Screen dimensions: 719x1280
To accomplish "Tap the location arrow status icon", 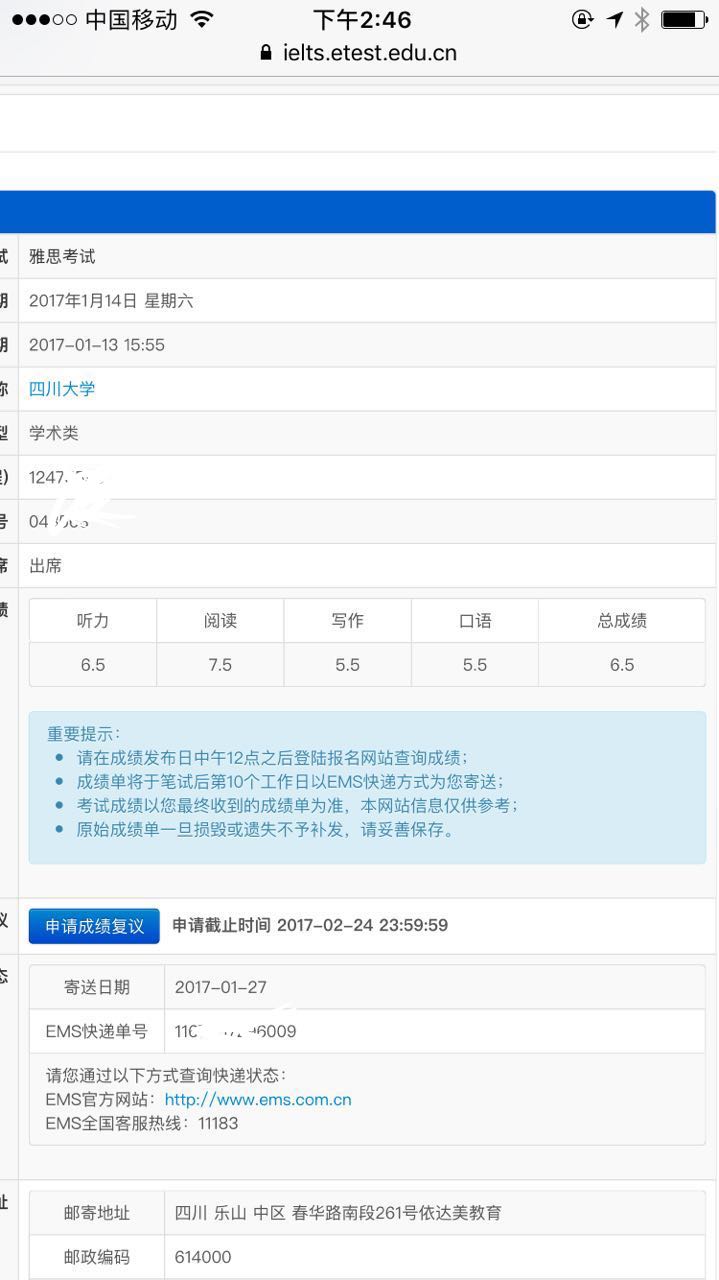I will 615,19.
